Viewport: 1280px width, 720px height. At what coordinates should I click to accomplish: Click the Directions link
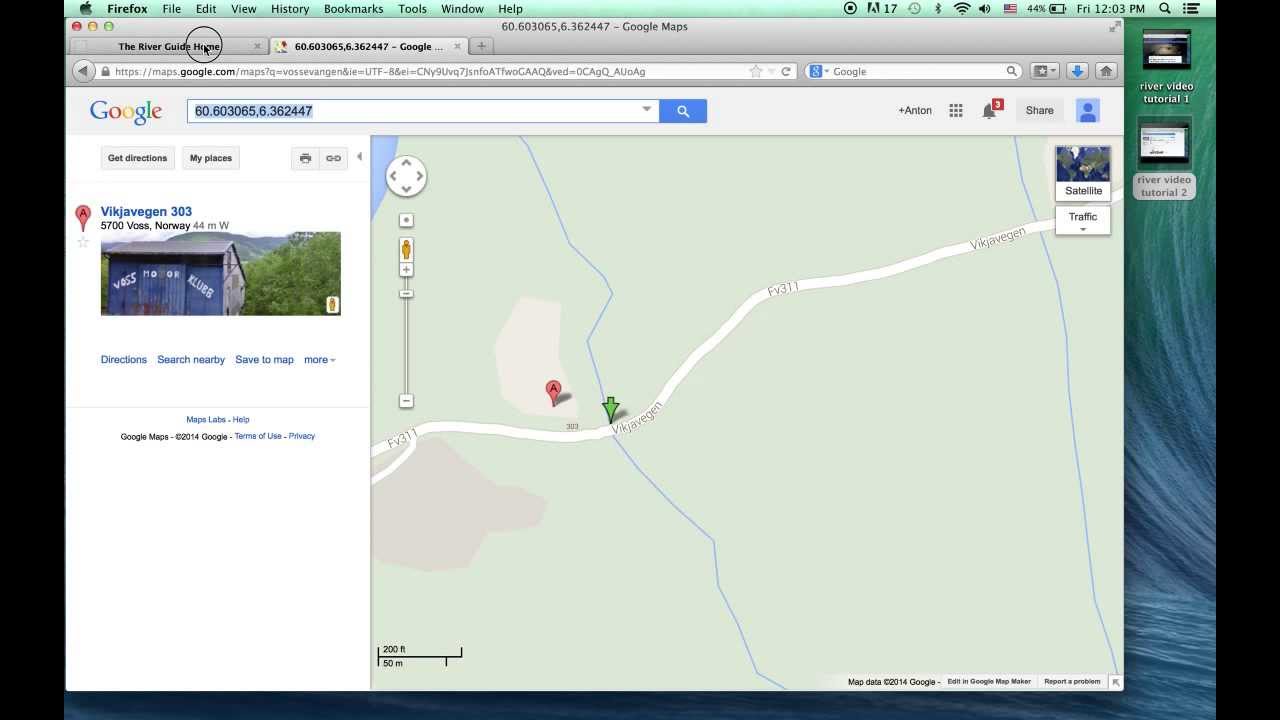tap(124, 360)
